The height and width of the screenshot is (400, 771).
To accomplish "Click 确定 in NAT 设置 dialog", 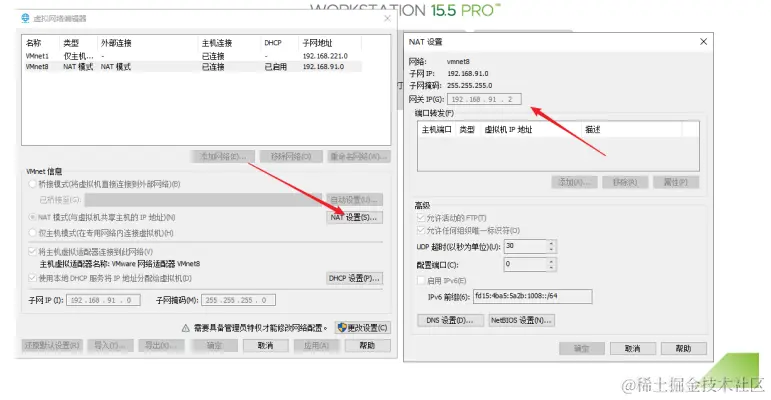I will pos(582,348).
